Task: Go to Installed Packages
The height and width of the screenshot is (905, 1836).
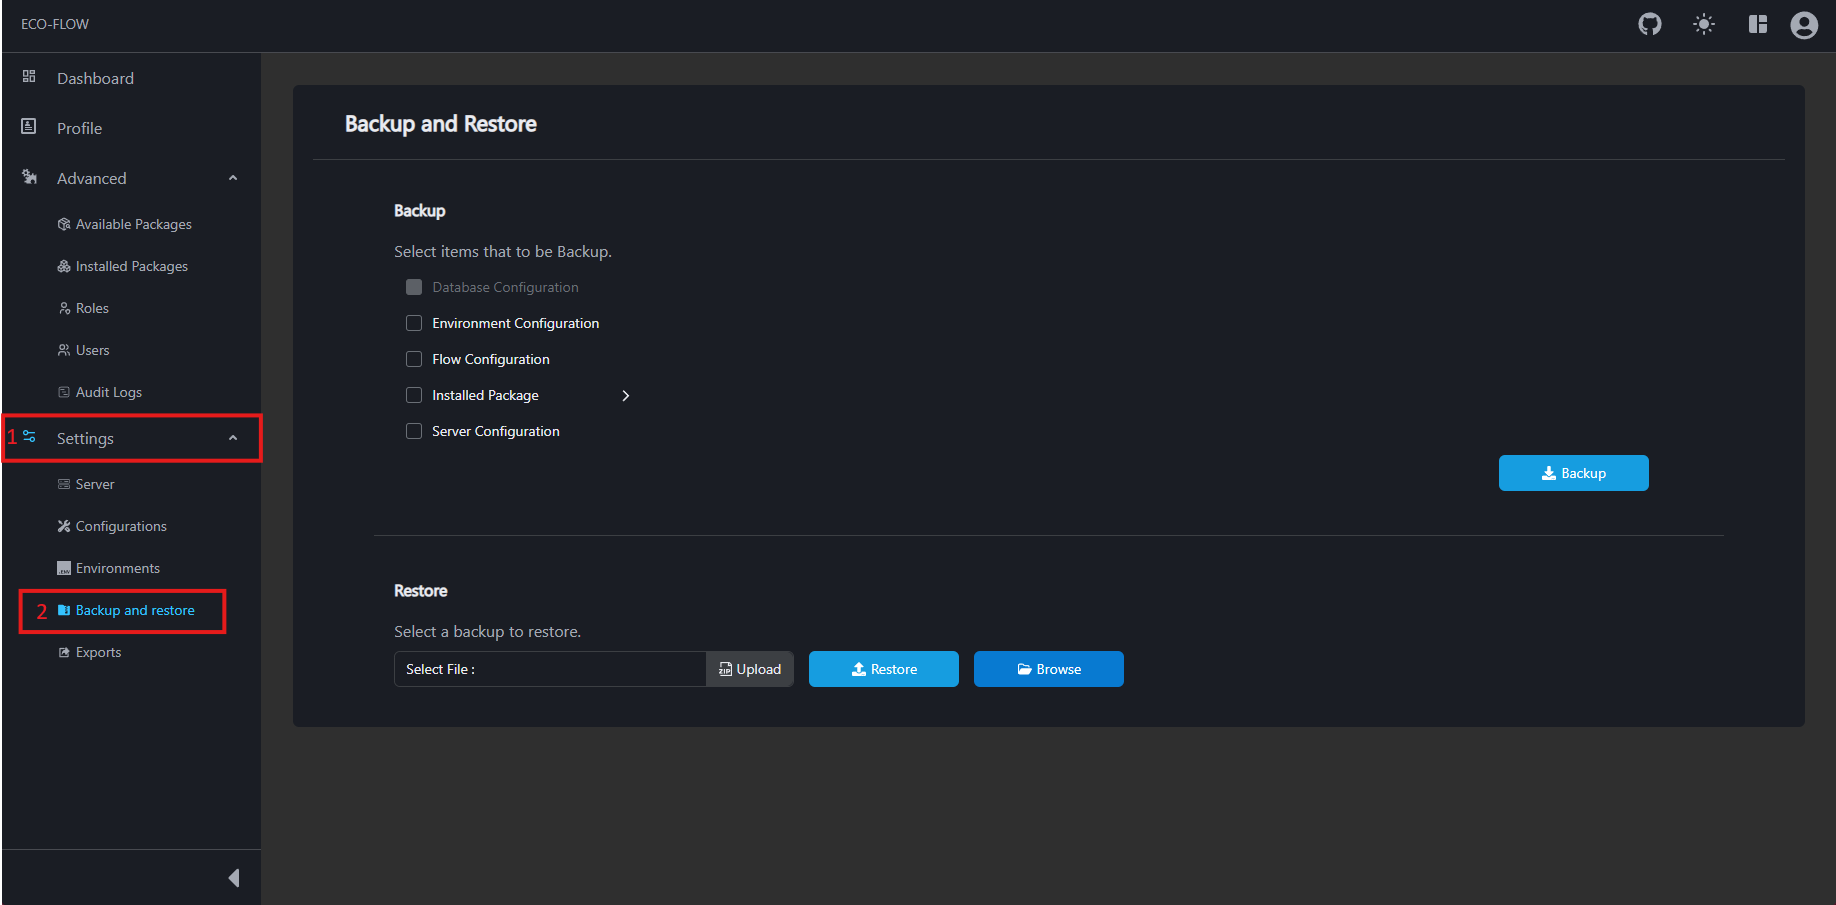Action: [131, 266]
